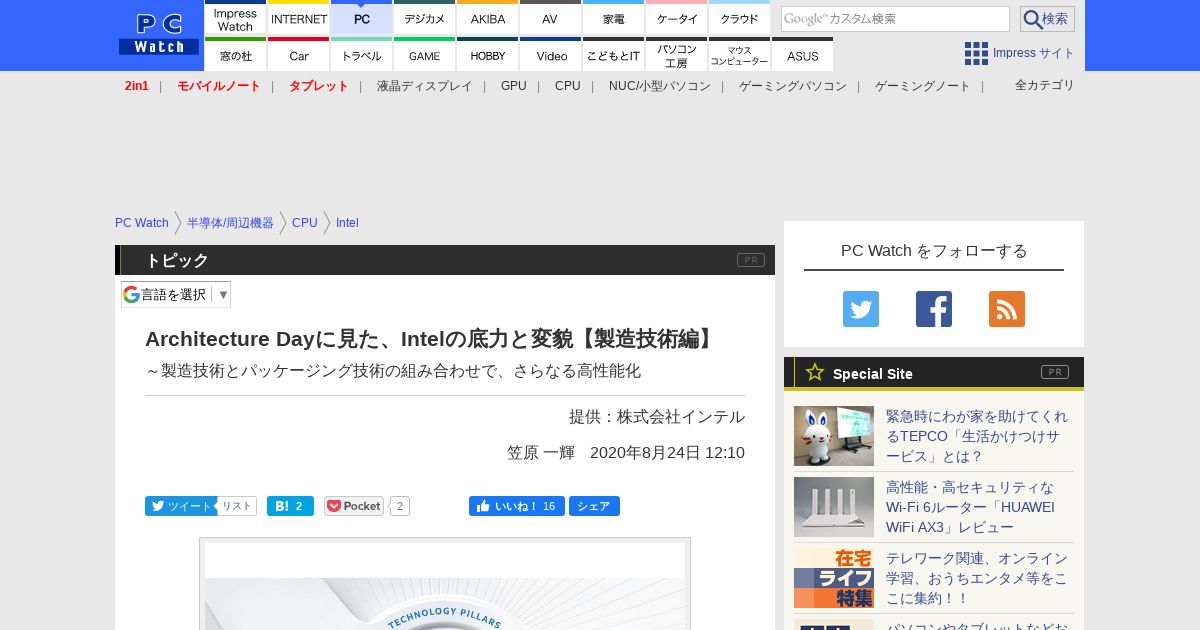
Task: Open the ASUS tab
Action: click(803, 54)
